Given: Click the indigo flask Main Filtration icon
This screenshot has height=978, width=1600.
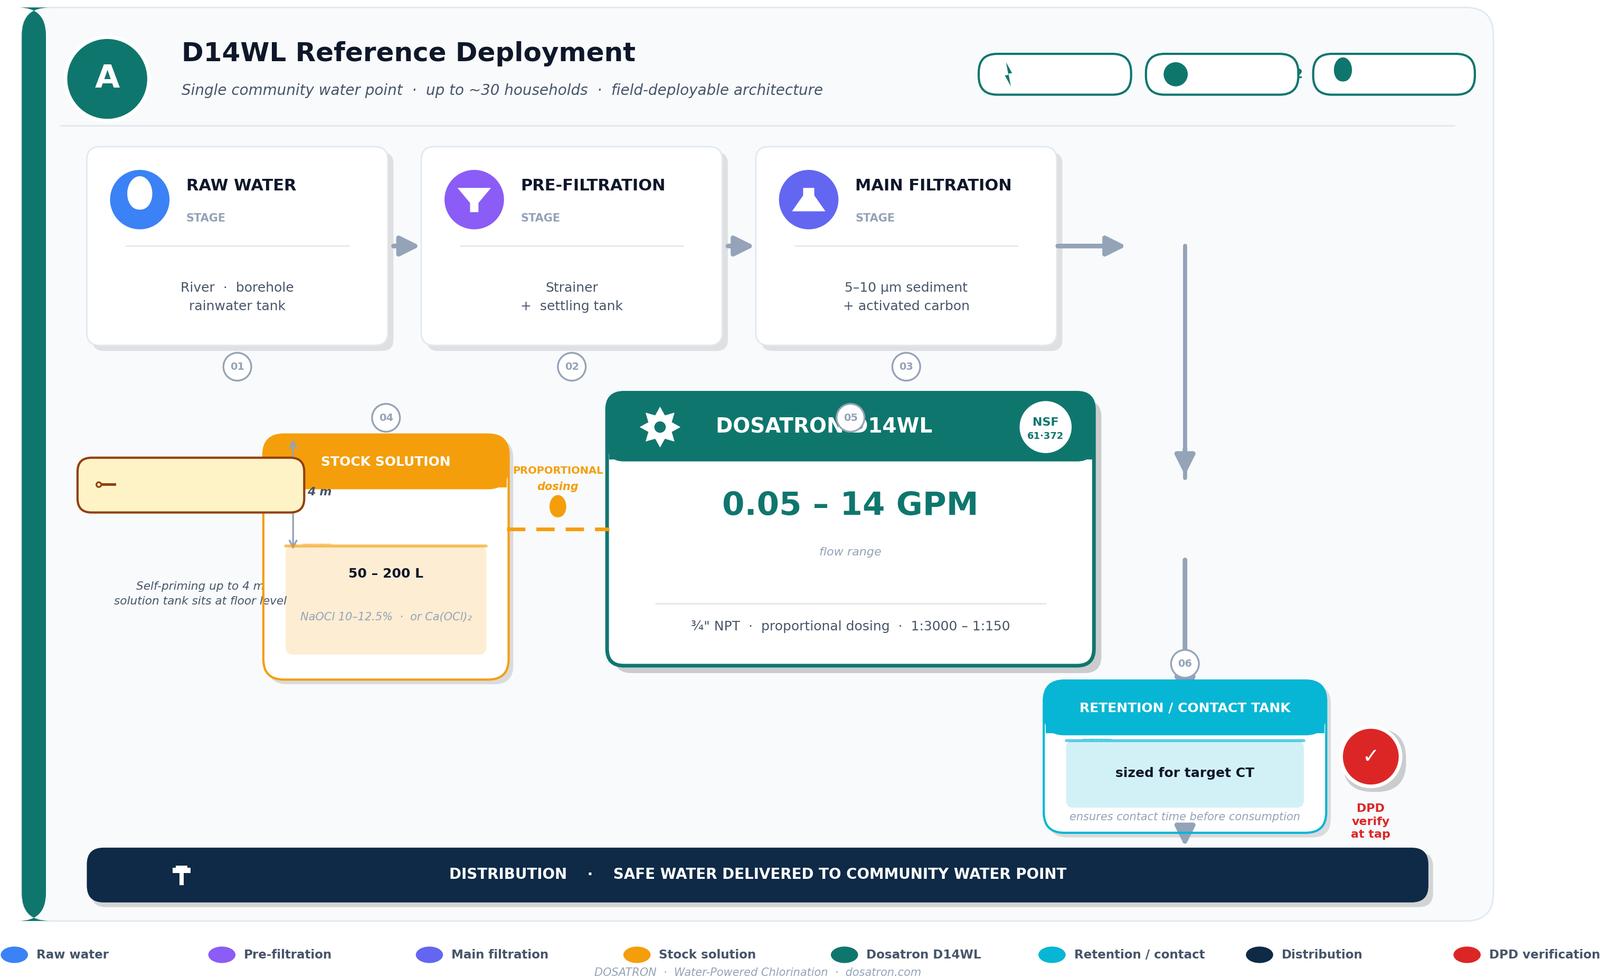Looking at the screenshot, I should pos(808,199).
